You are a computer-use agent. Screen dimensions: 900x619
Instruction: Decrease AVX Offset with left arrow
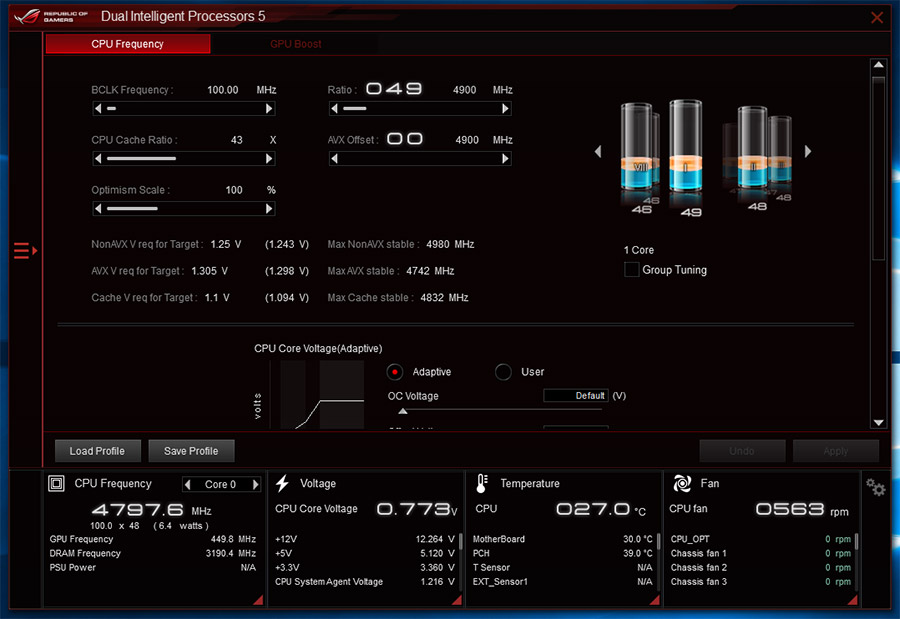(335, 158)
